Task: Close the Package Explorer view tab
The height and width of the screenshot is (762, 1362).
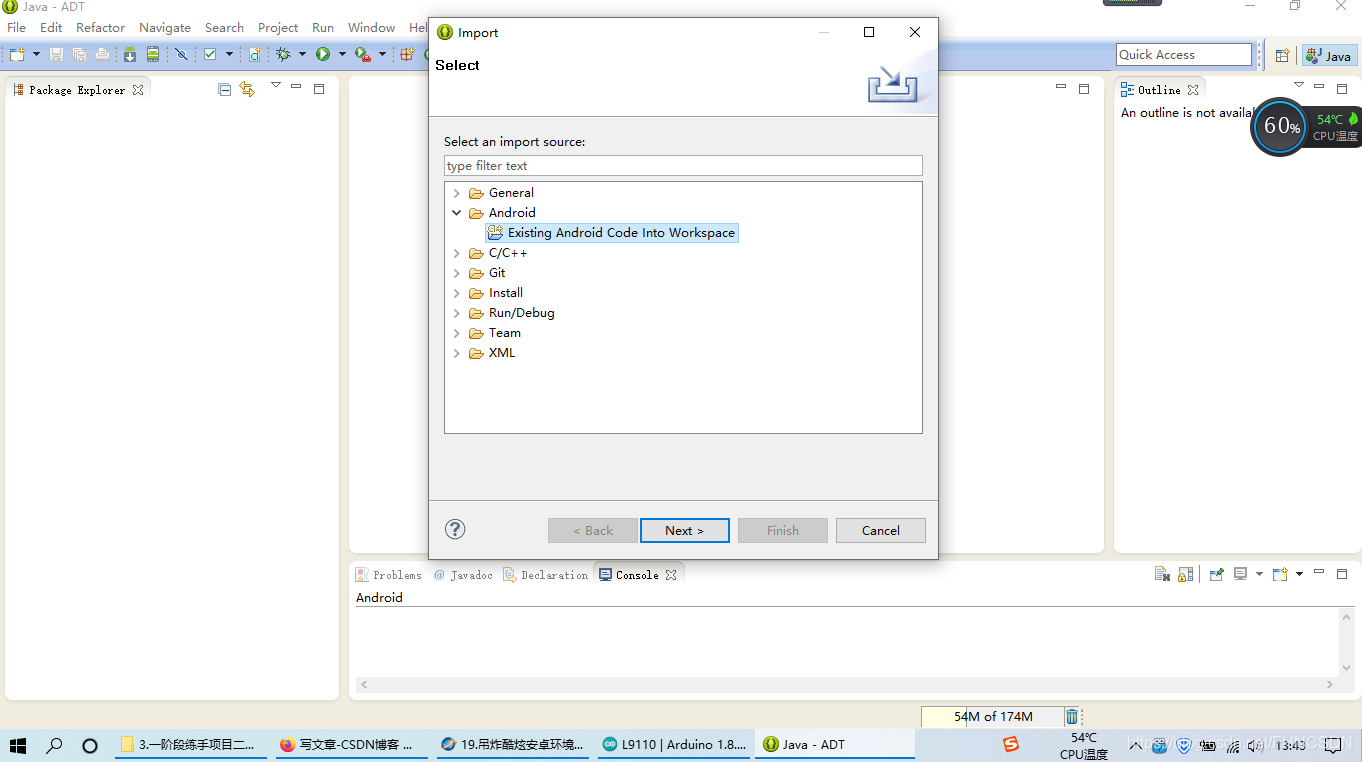Action: pos(138,89)
